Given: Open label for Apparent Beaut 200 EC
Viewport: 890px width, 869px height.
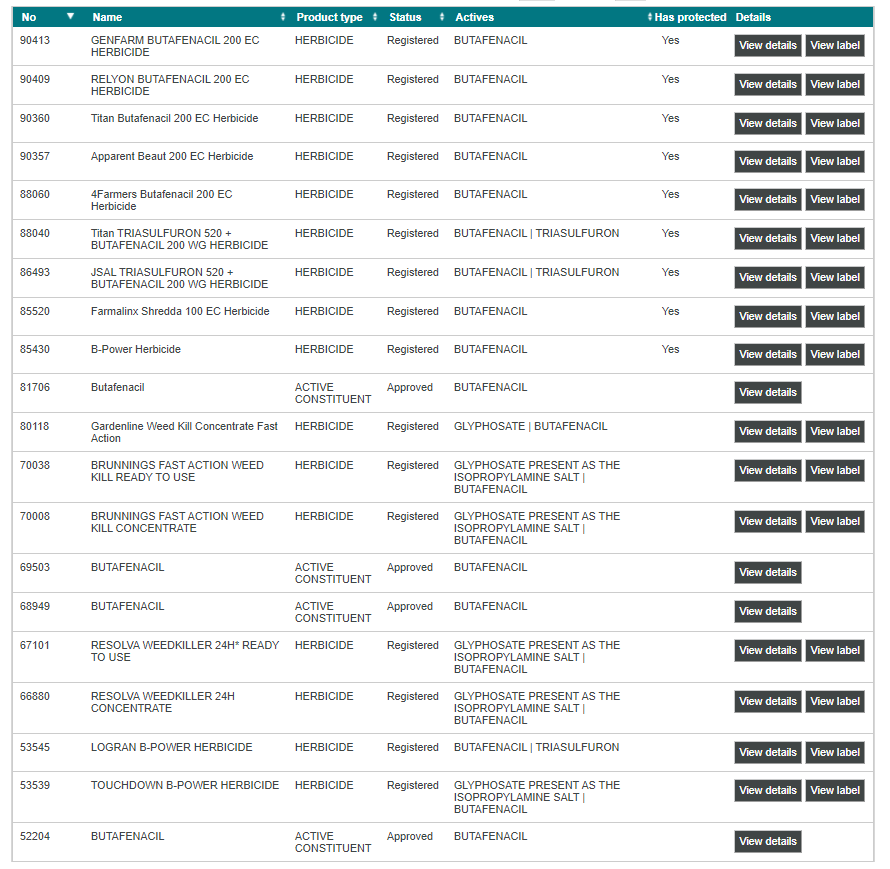Looking at the screenshot, I should pos(835,162).
